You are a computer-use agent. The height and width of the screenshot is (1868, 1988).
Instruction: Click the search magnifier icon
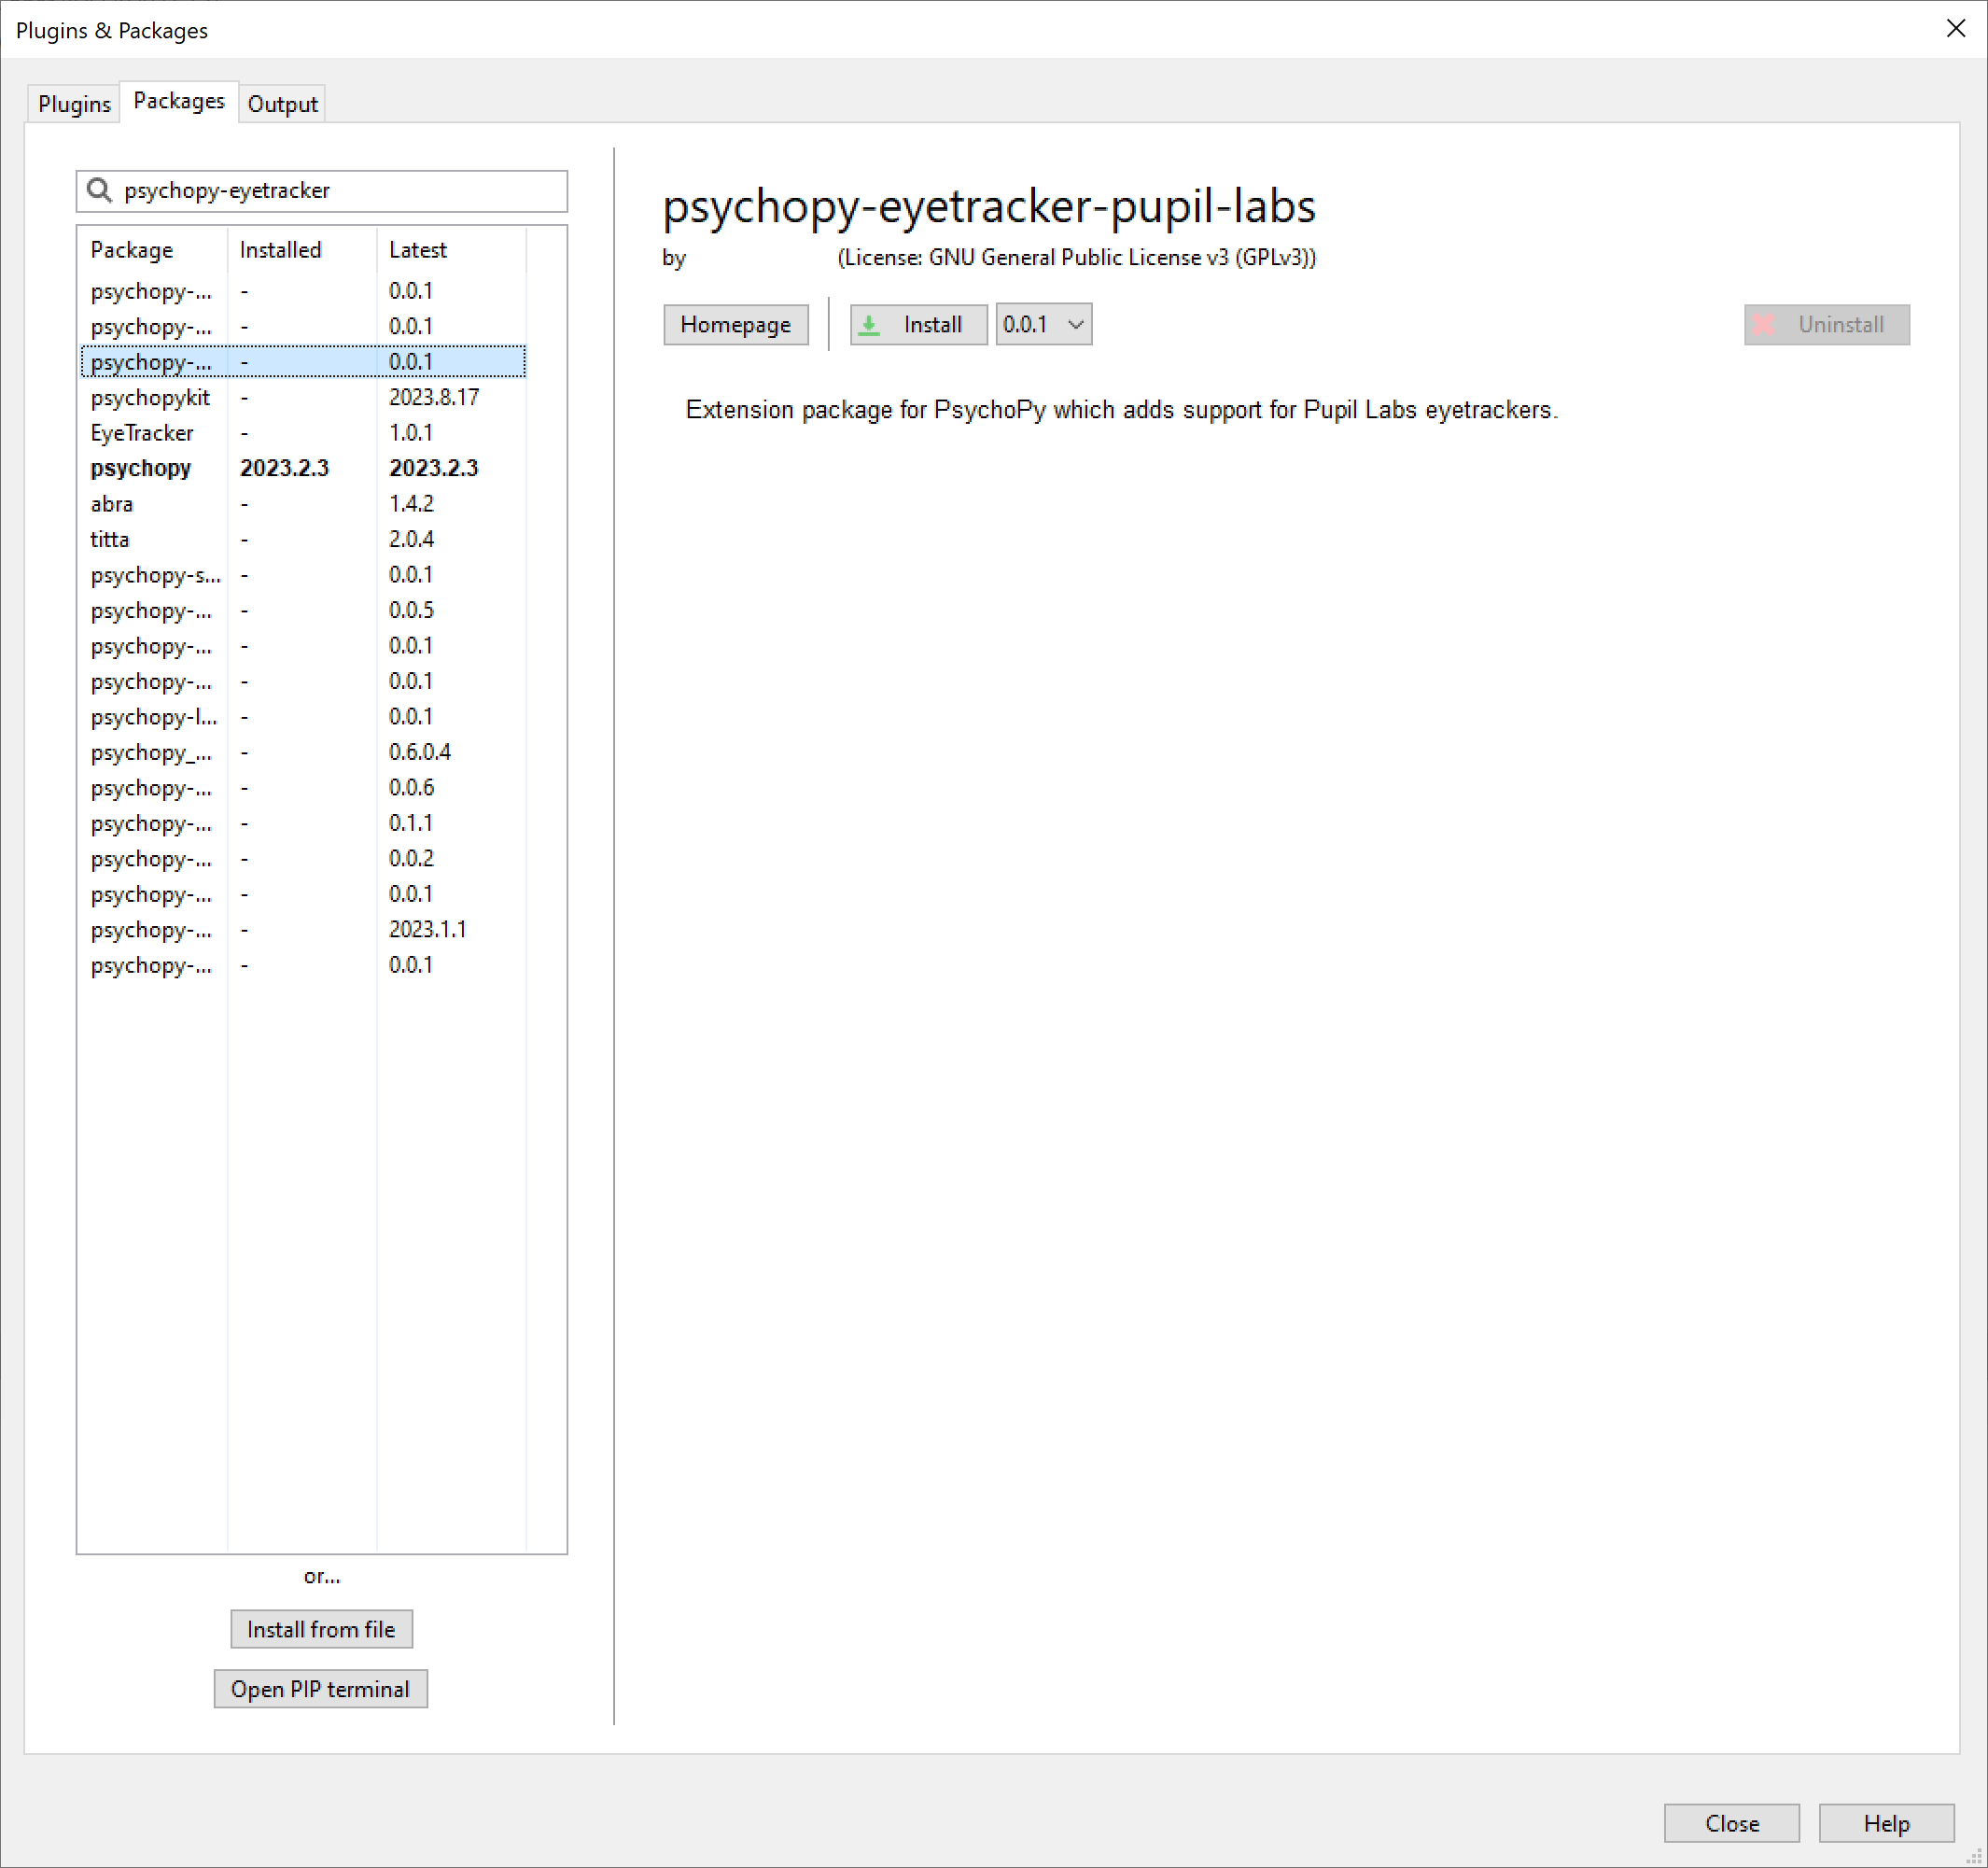tap(99, 190)
